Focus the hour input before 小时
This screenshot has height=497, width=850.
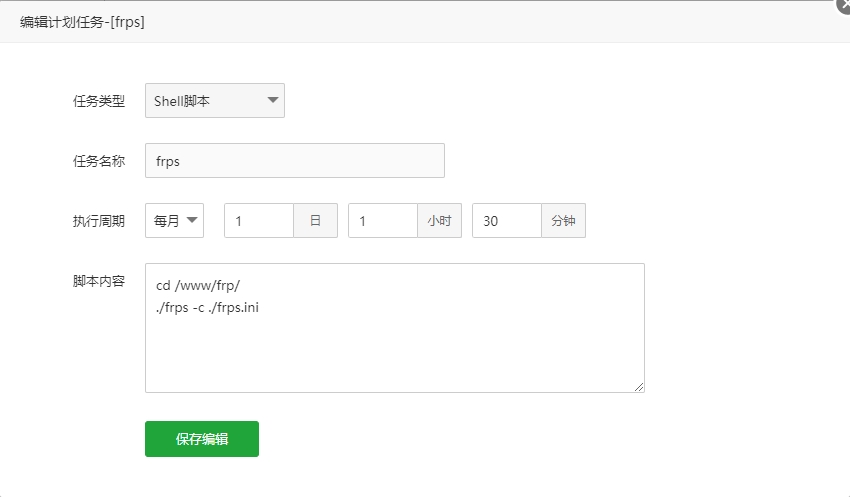[x=382, y=221]
